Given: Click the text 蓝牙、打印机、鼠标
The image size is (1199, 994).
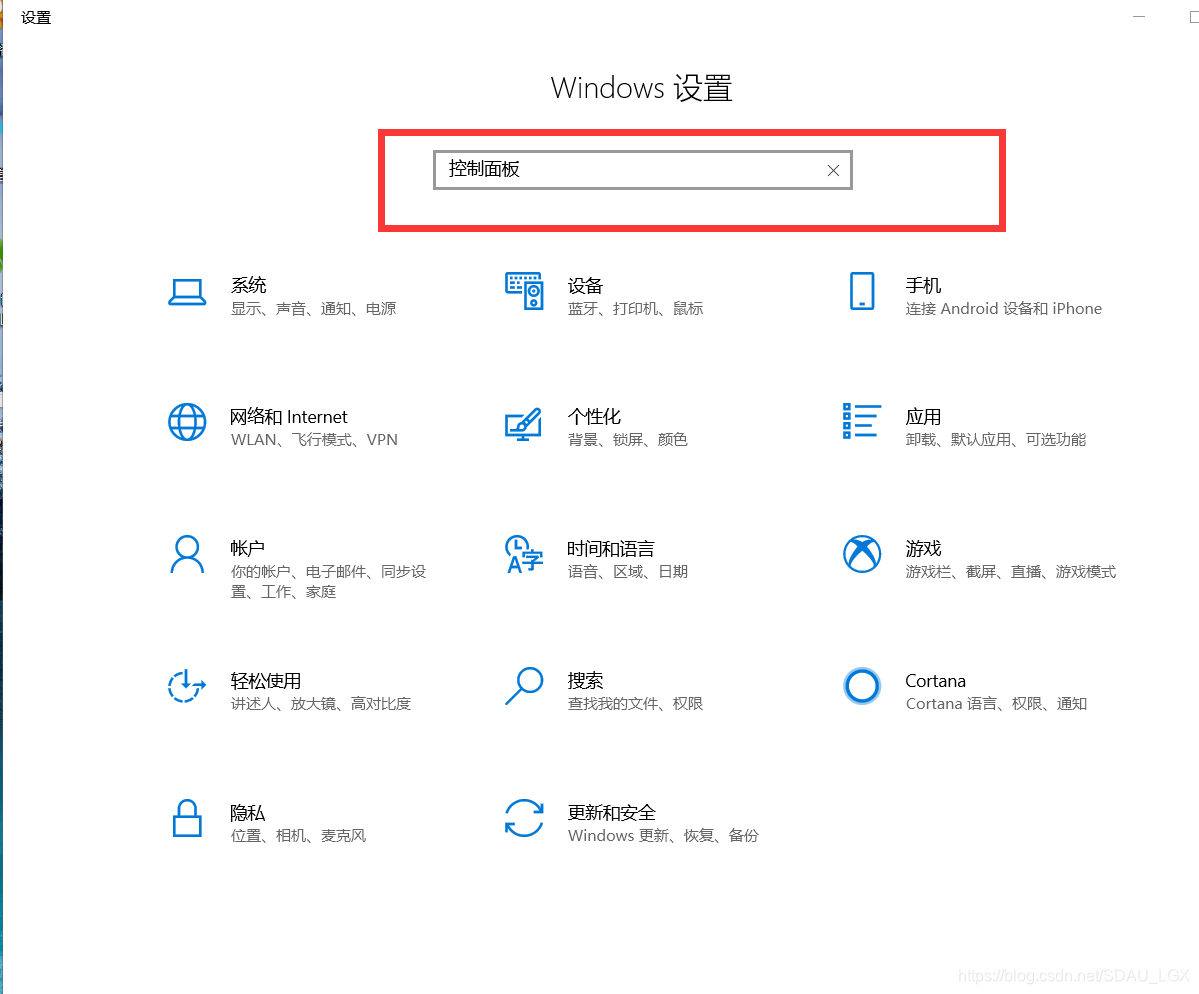Looking at the screenshot, I should pyautogui.click(x=635, y=309).
